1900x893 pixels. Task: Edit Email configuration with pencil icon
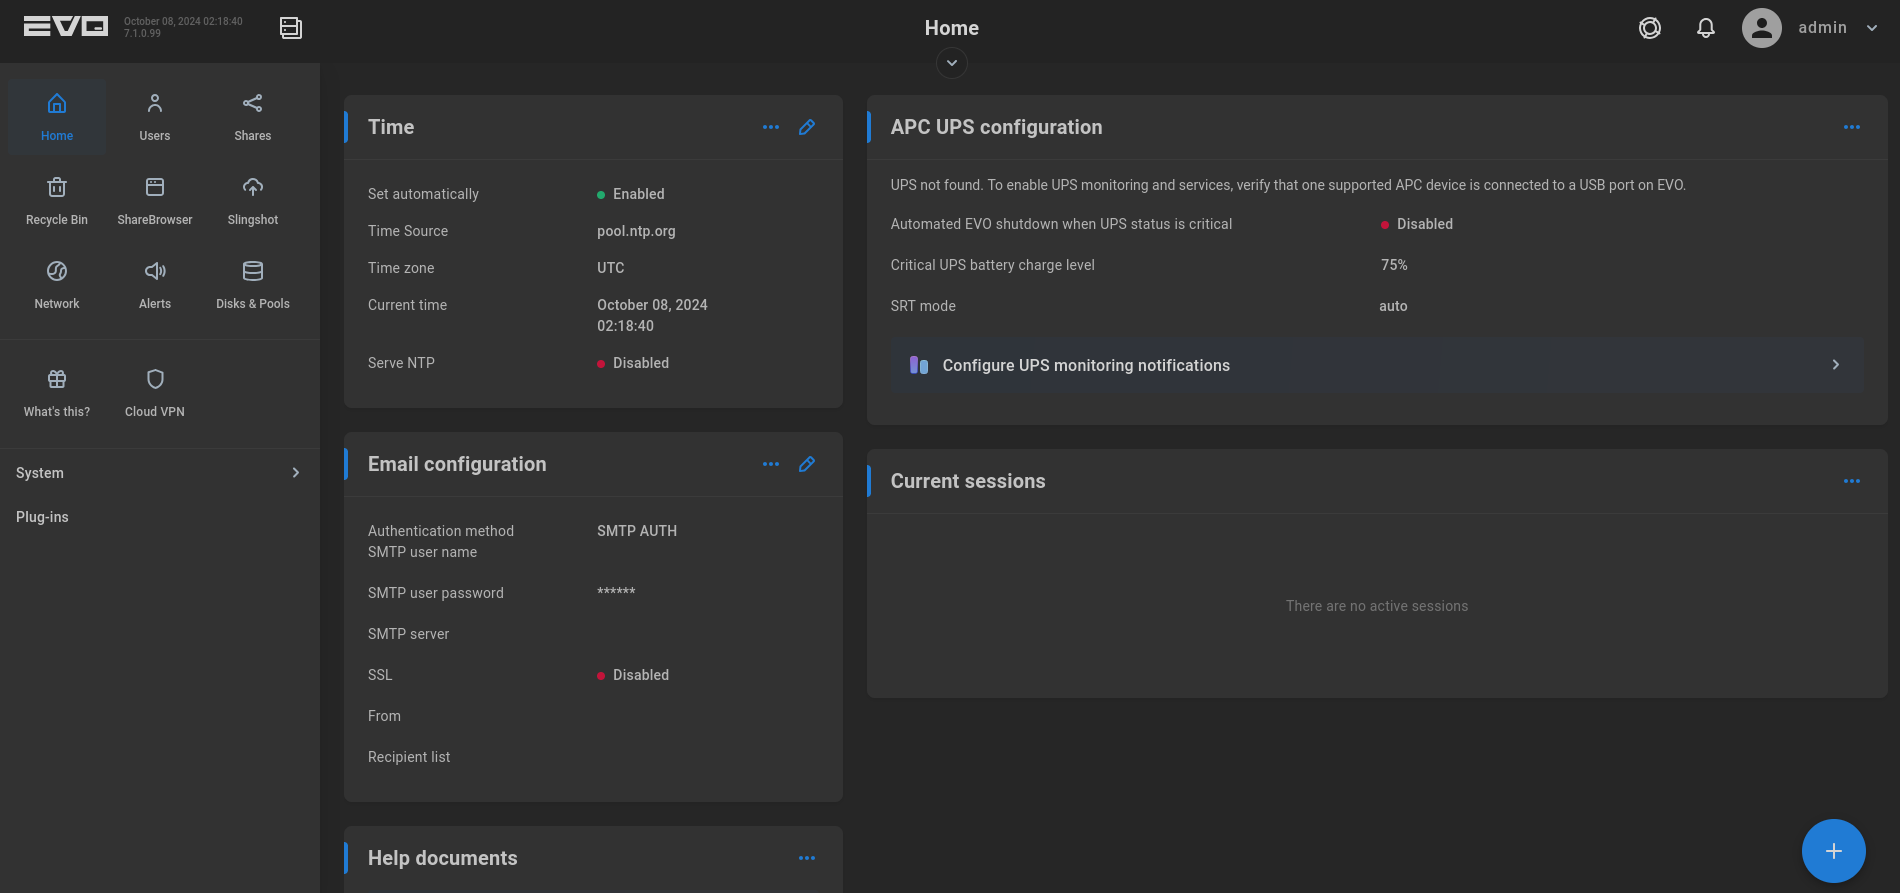click(807, 464)
